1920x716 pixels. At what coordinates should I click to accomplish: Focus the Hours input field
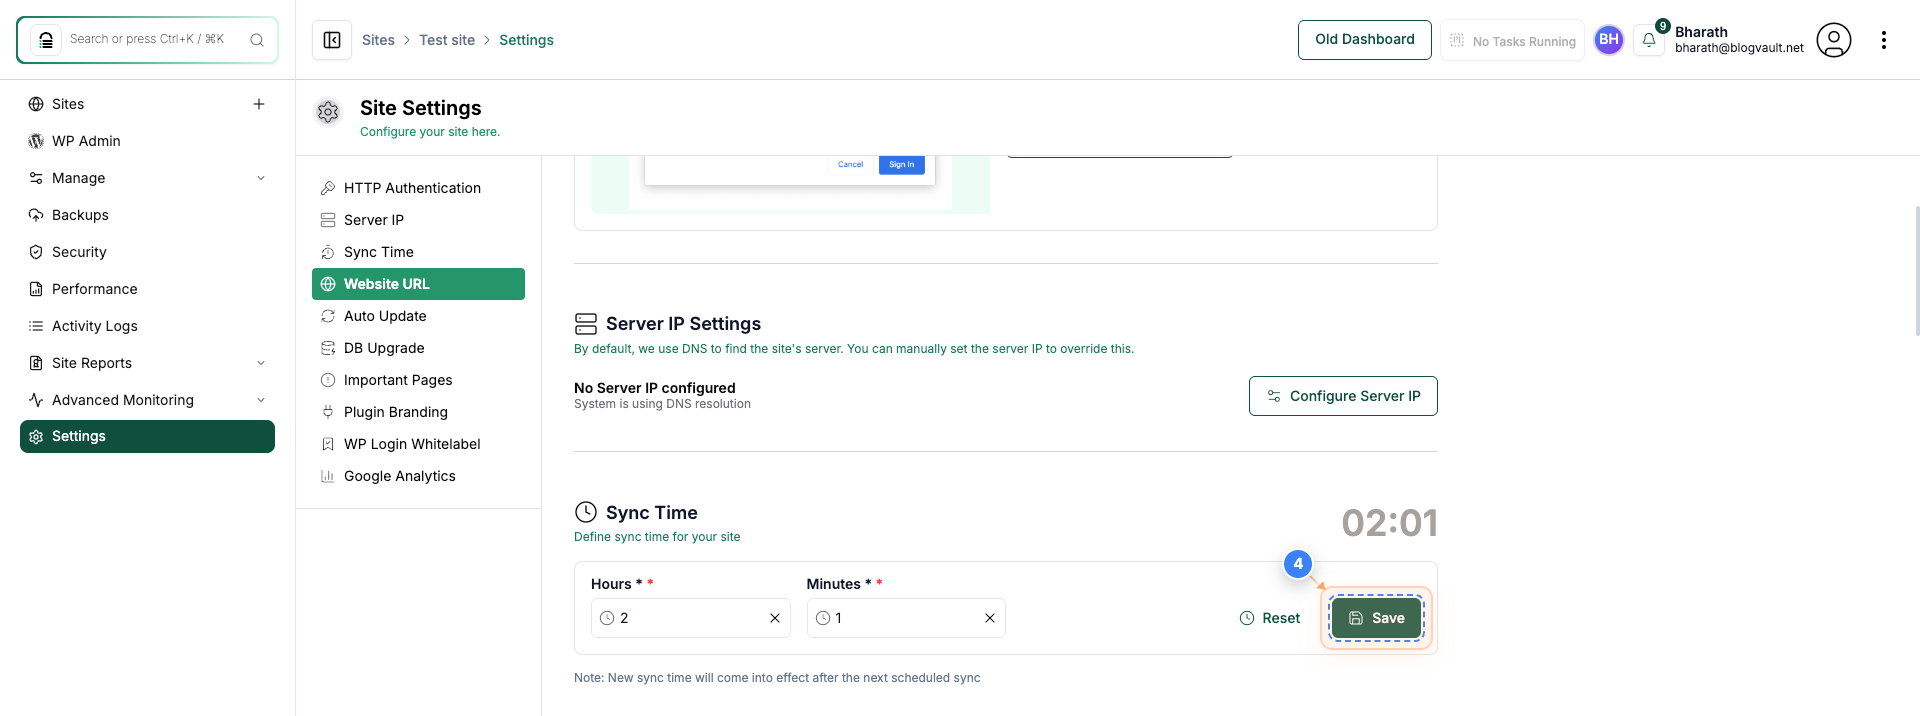click(x=691, y=618)
